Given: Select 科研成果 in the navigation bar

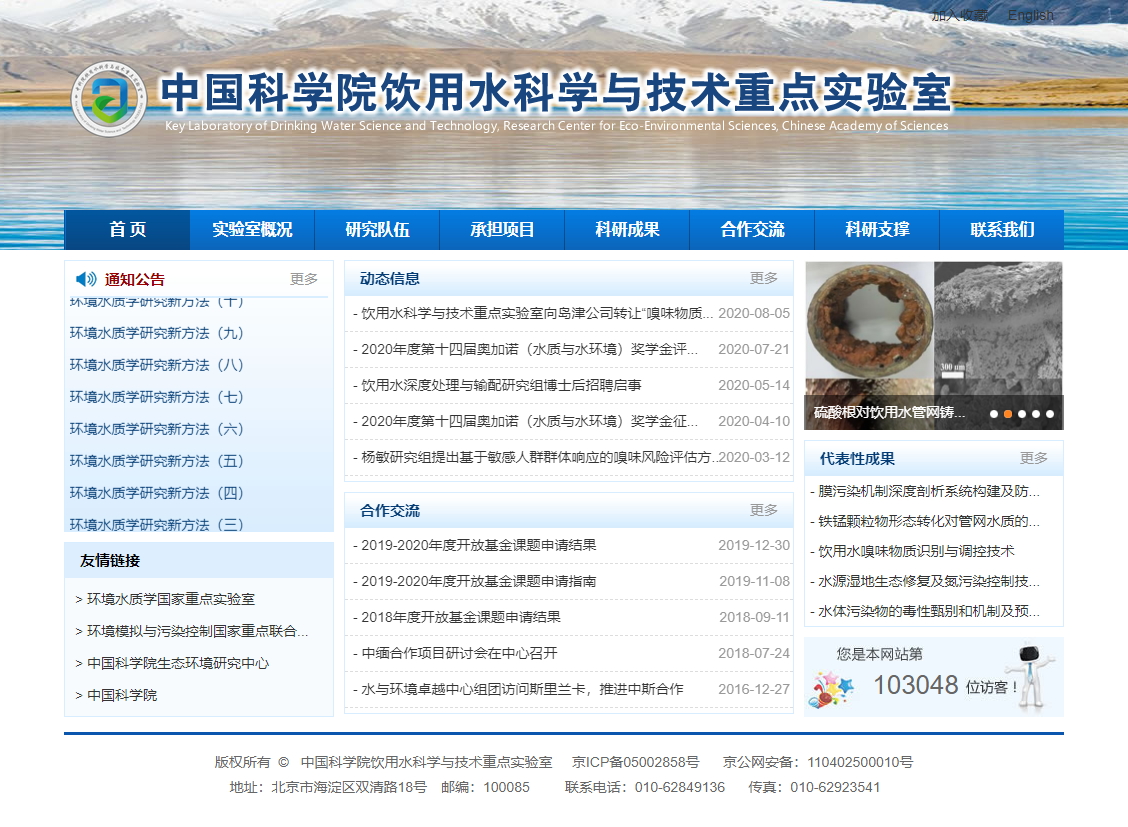Looking at the screenshot, I should [627, 229].
